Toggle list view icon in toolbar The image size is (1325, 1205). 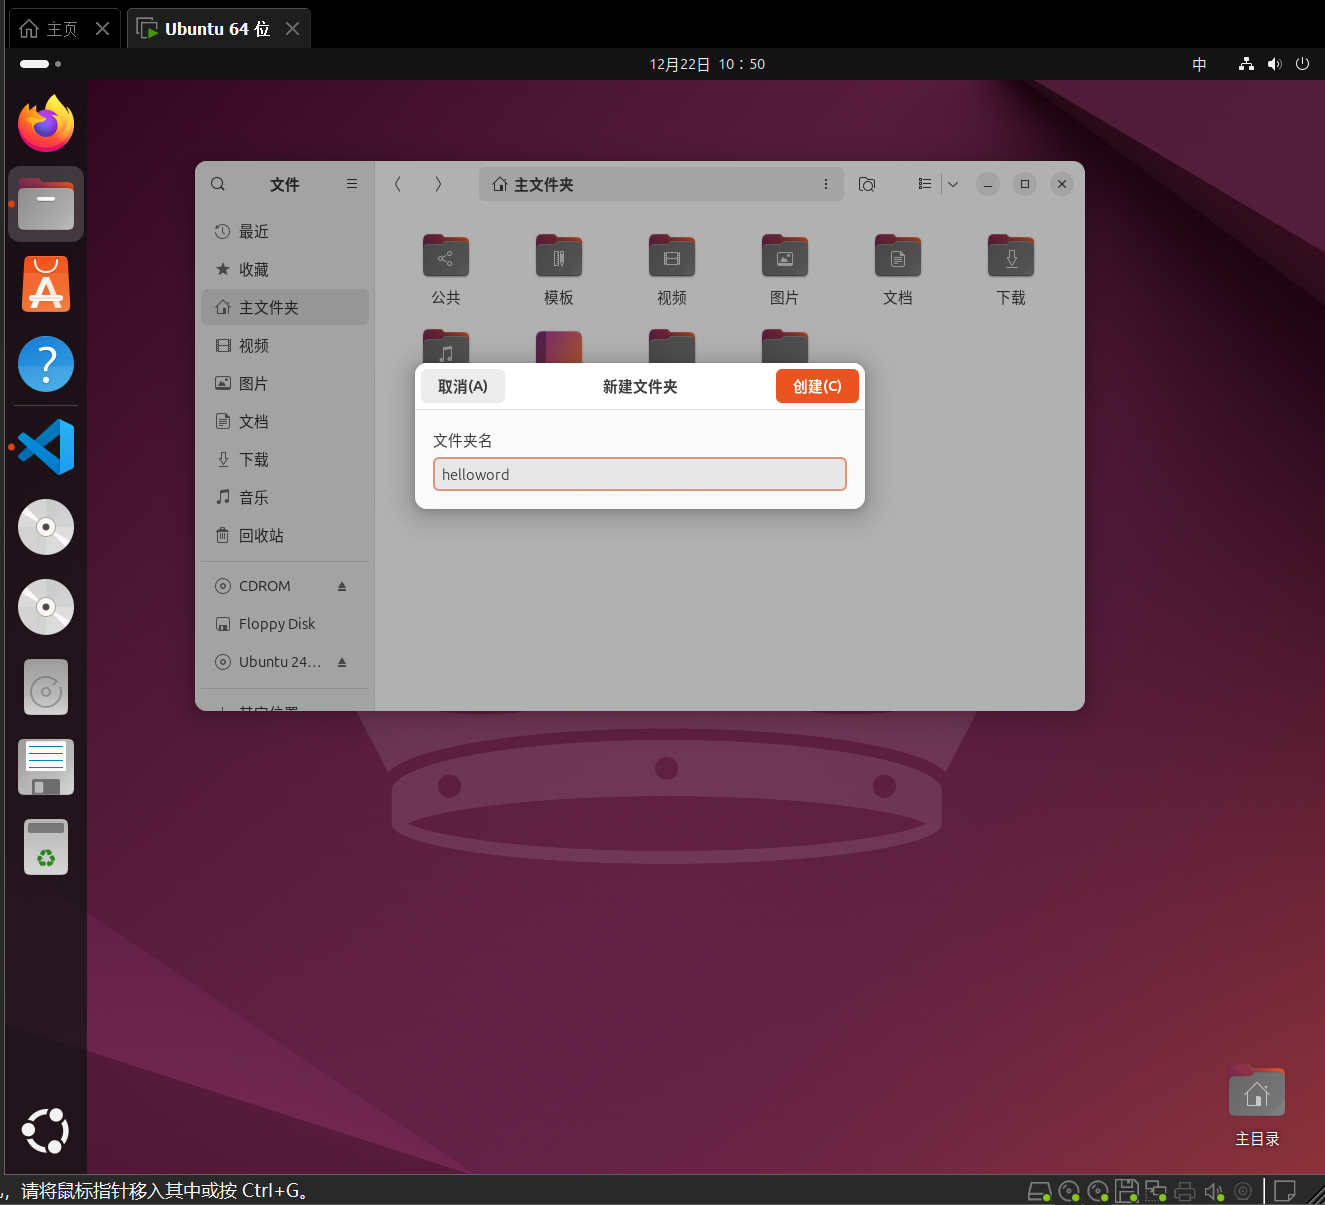[x=925, y=184]
